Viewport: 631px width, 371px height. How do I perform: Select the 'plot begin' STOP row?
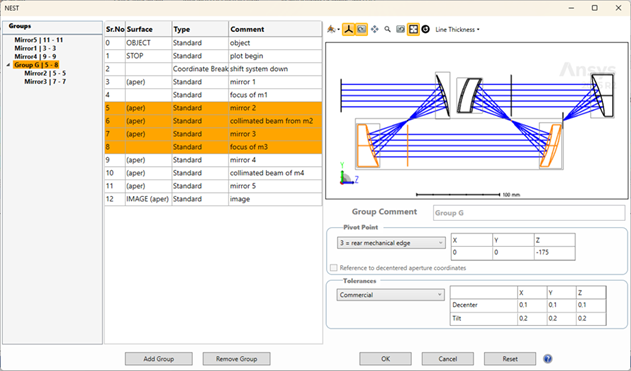[x=213, y=56]
